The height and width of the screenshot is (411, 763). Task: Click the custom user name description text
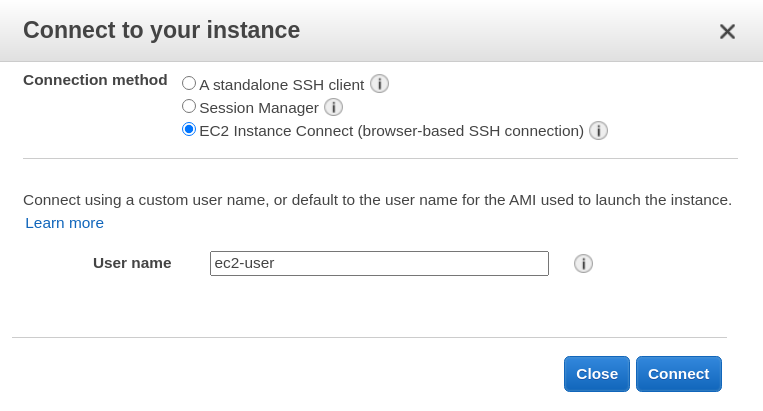click(377, 200)
